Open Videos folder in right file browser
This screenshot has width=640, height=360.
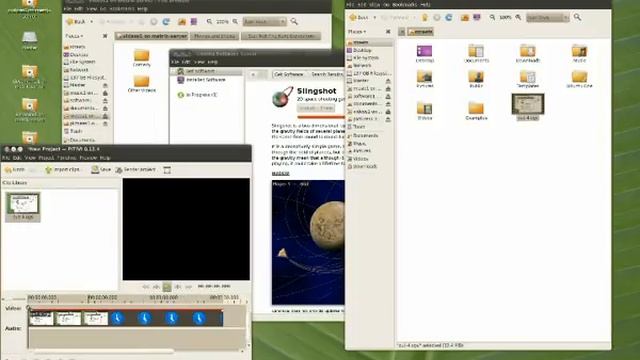pyautogui.click(x=424, y=111)
